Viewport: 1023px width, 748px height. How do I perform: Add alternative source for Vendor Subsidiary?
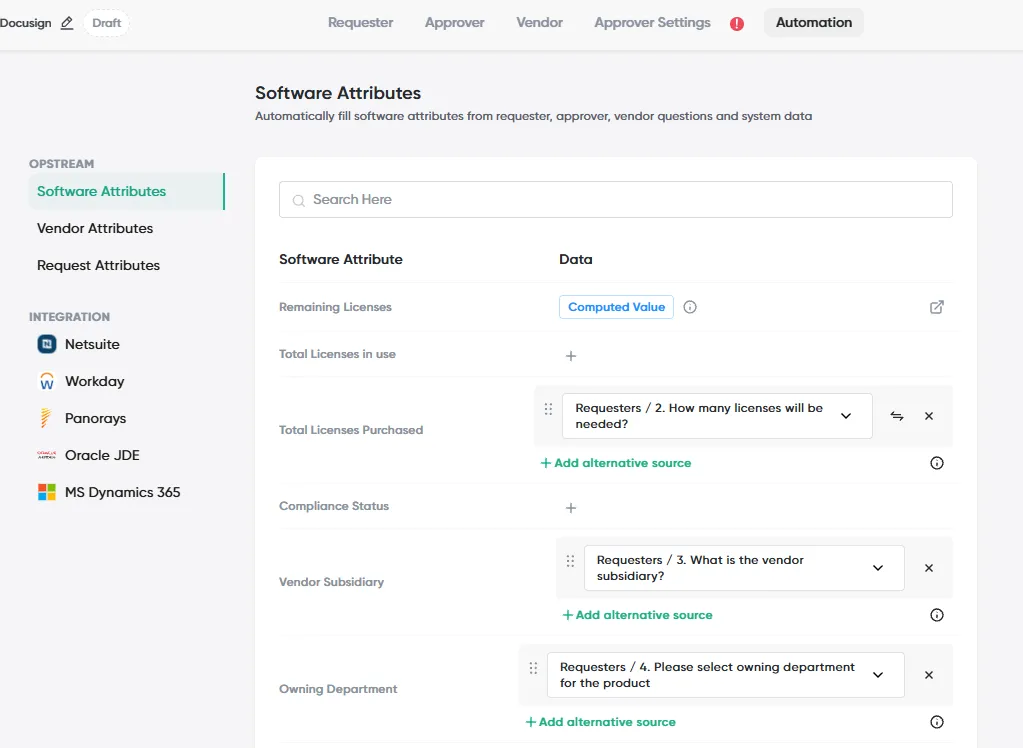coord(637,615)
